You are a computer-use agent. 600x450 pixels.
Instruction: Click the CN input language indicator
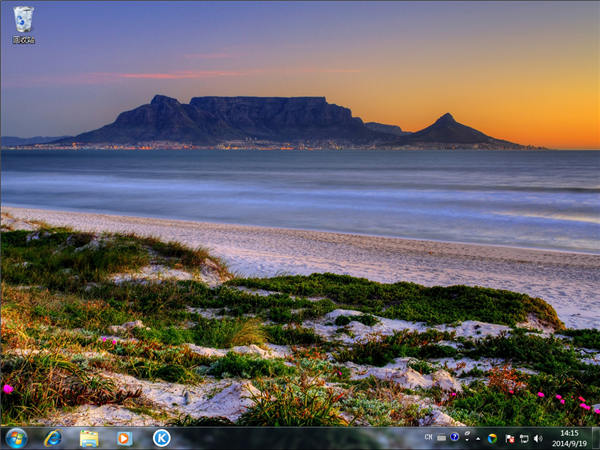click(x=428, y=438)
